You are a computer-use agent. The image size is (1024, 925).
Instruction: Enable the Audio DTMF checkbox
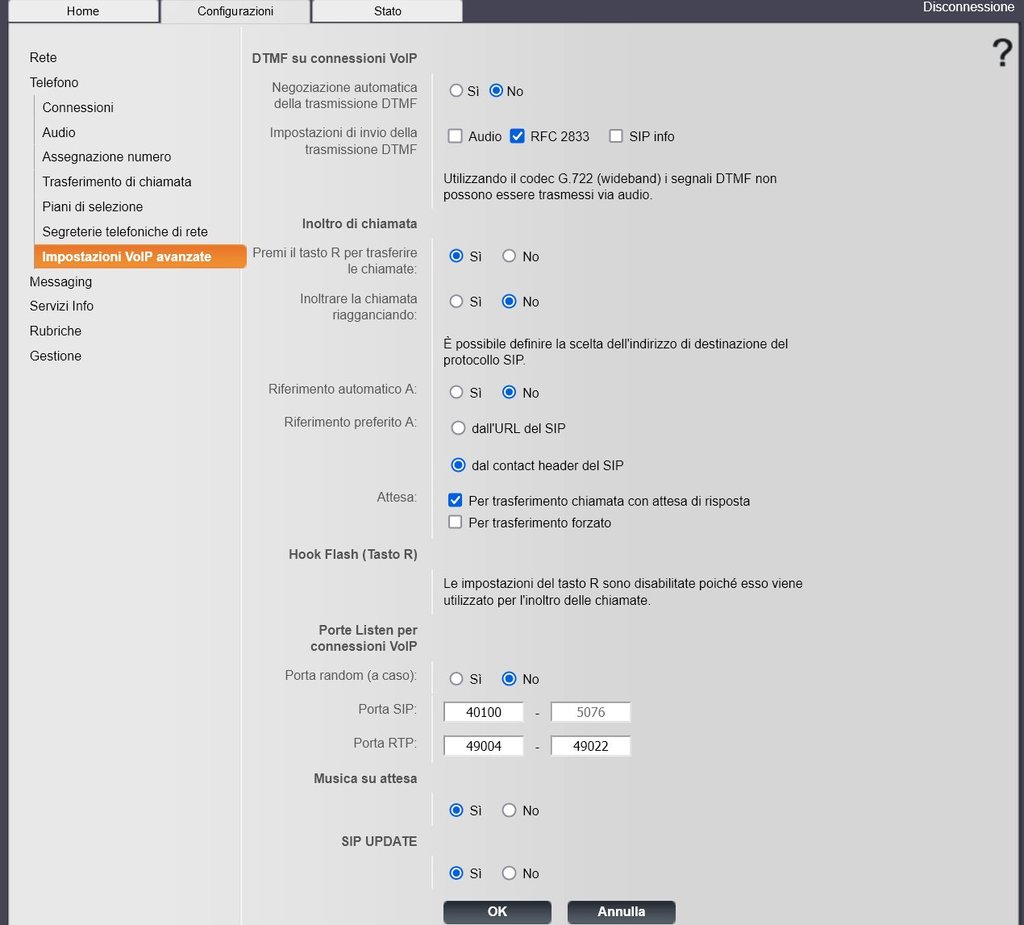click(455, 136)
